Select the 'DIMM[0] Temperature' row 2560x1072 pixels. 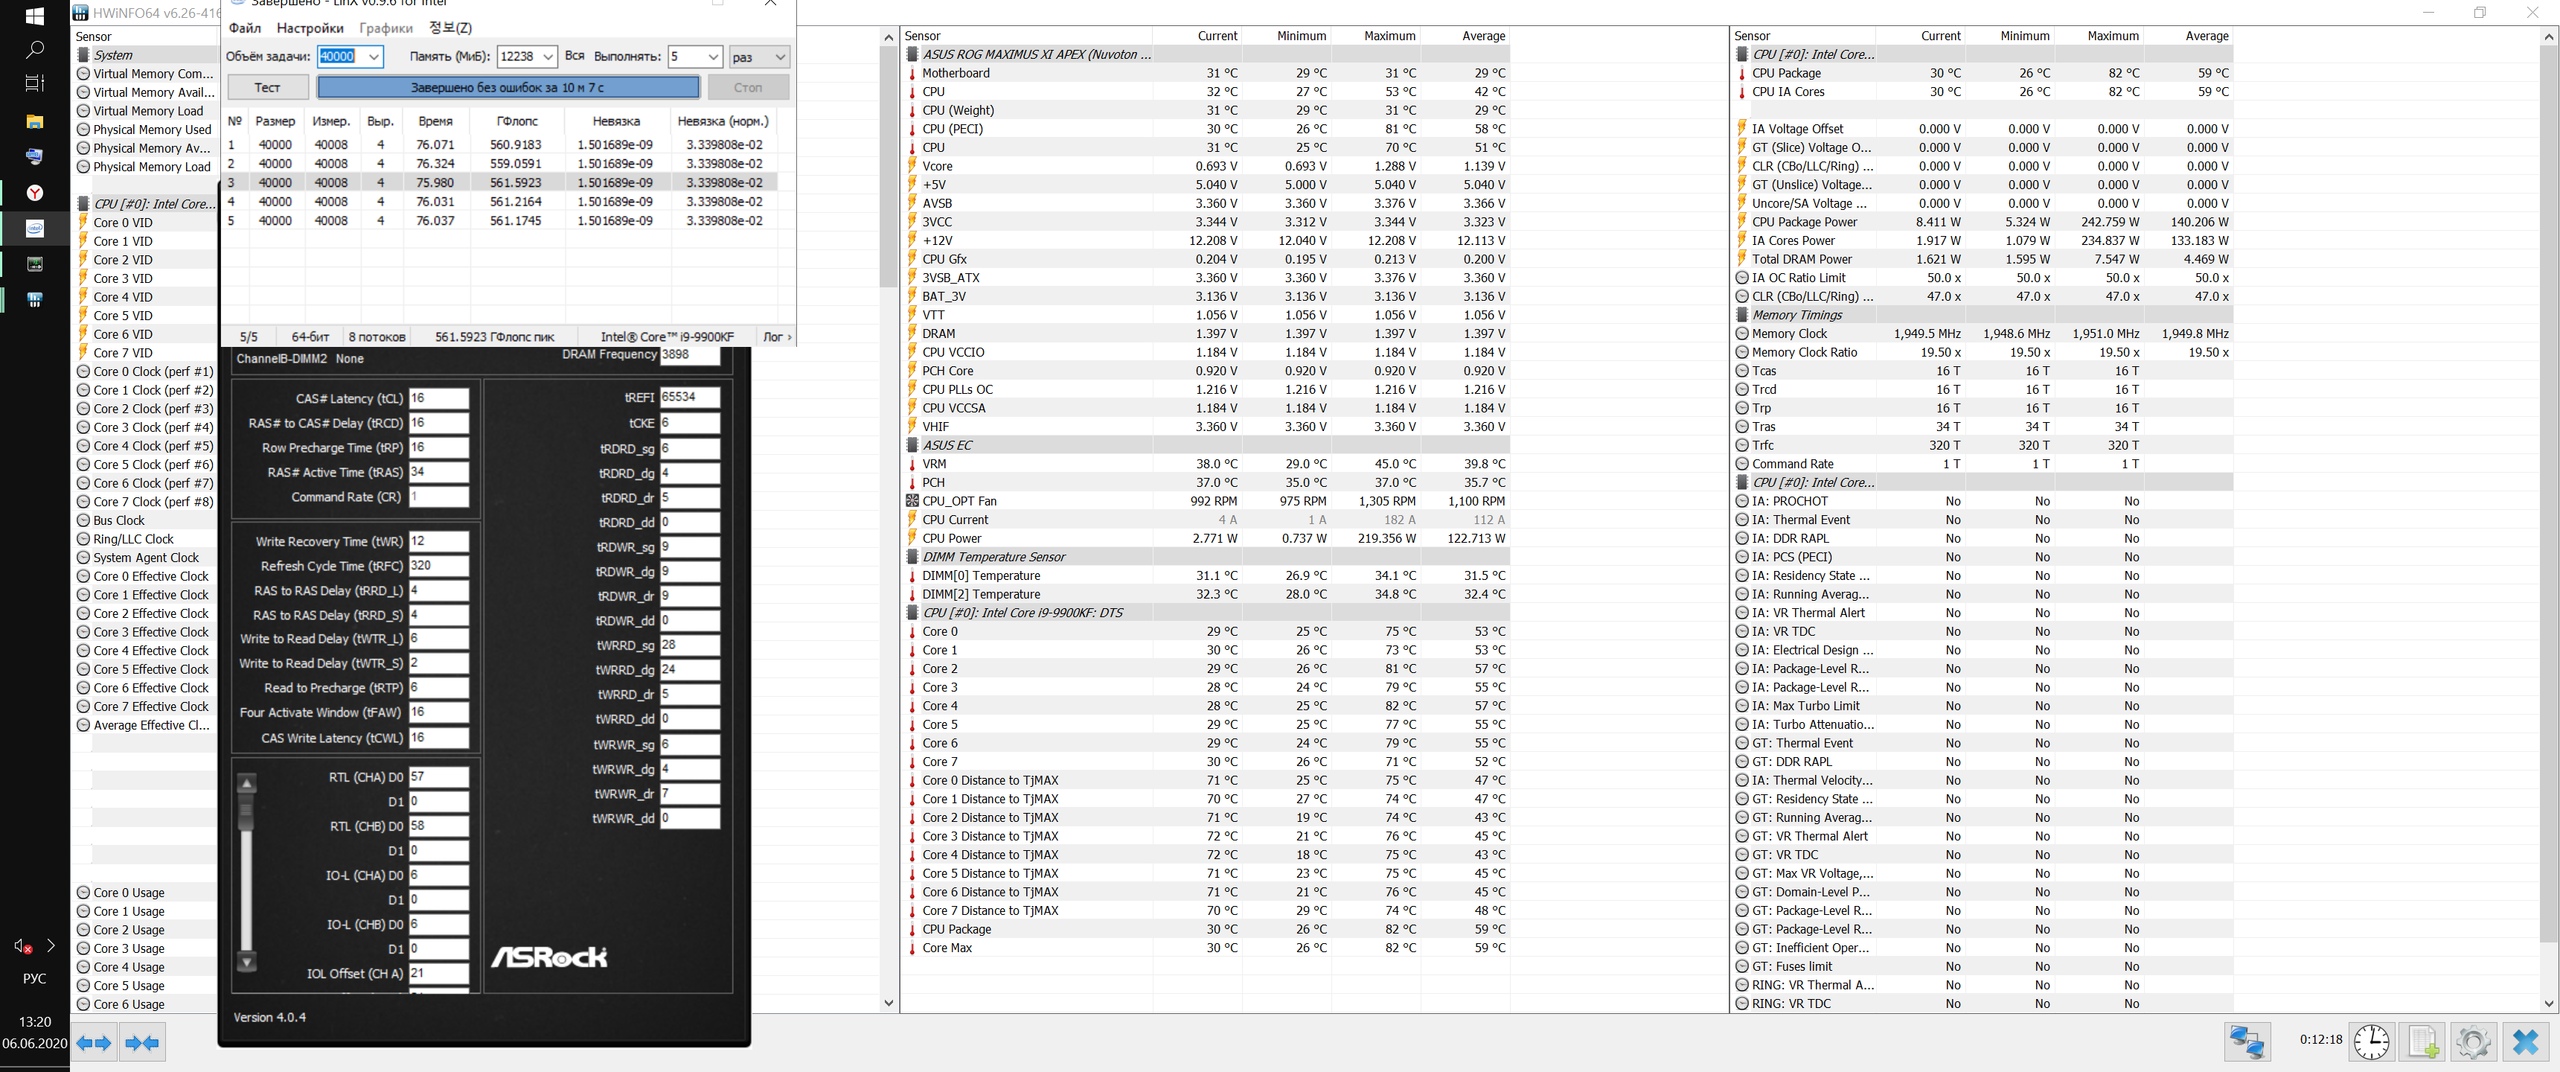(1205, 576)
